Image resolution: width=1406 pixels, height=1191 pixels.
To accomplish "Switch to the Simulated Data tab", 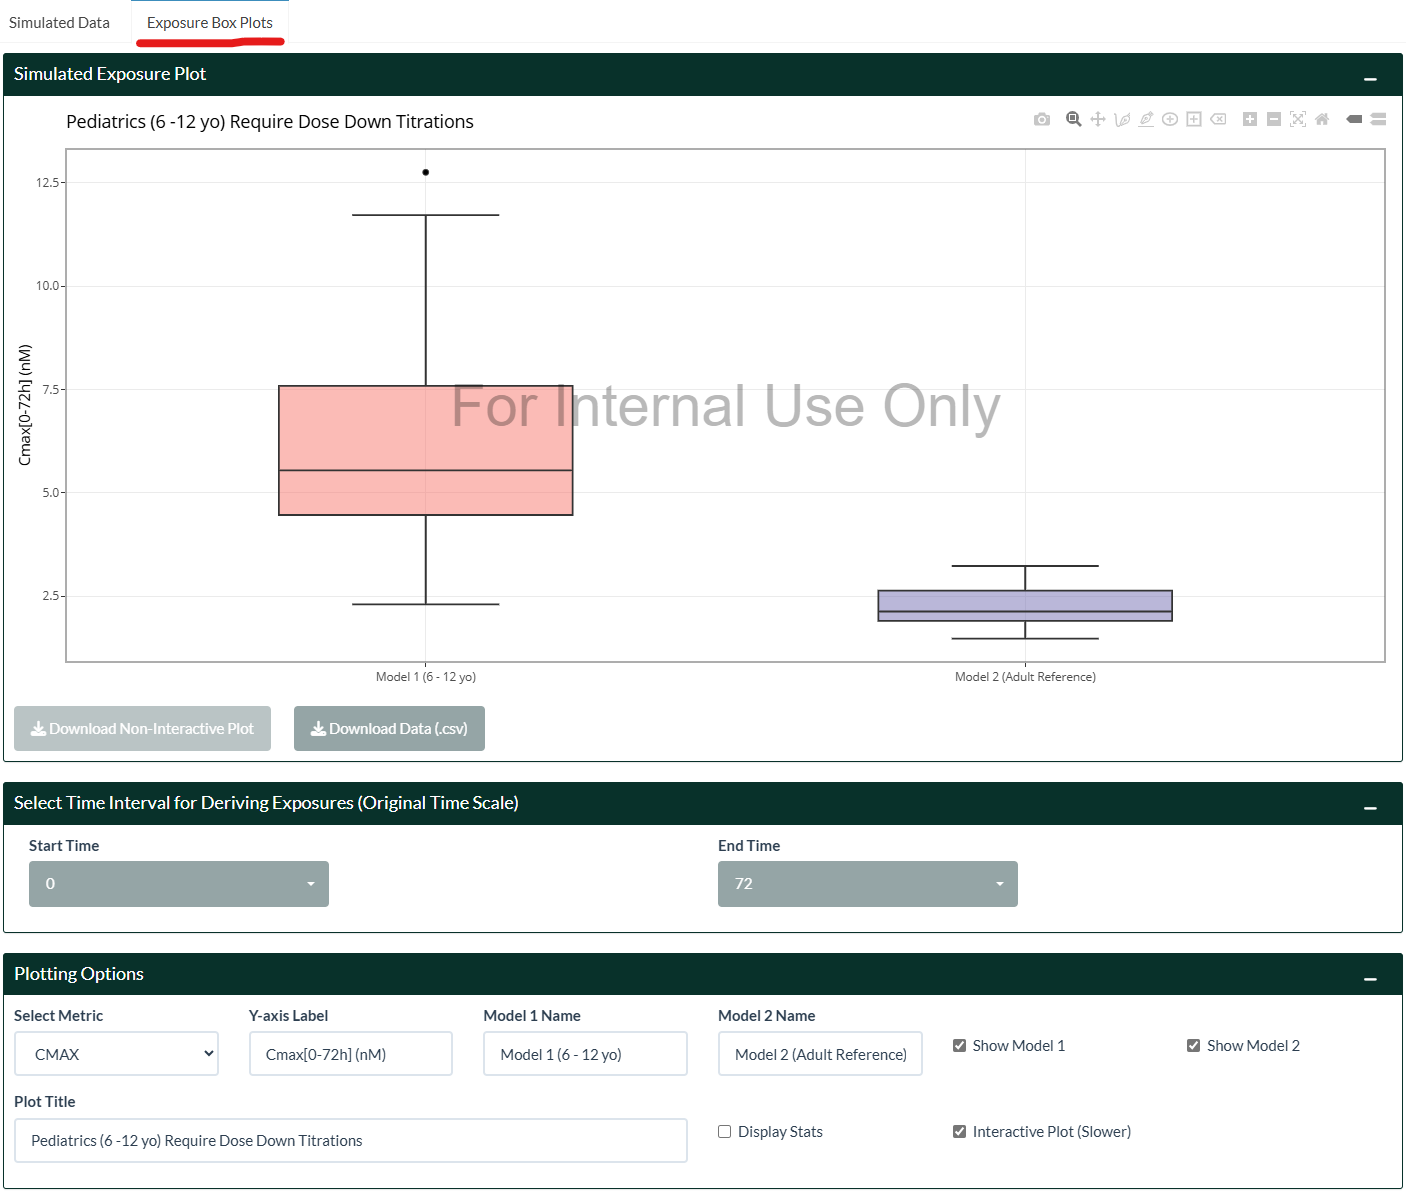I will [60, 22].
